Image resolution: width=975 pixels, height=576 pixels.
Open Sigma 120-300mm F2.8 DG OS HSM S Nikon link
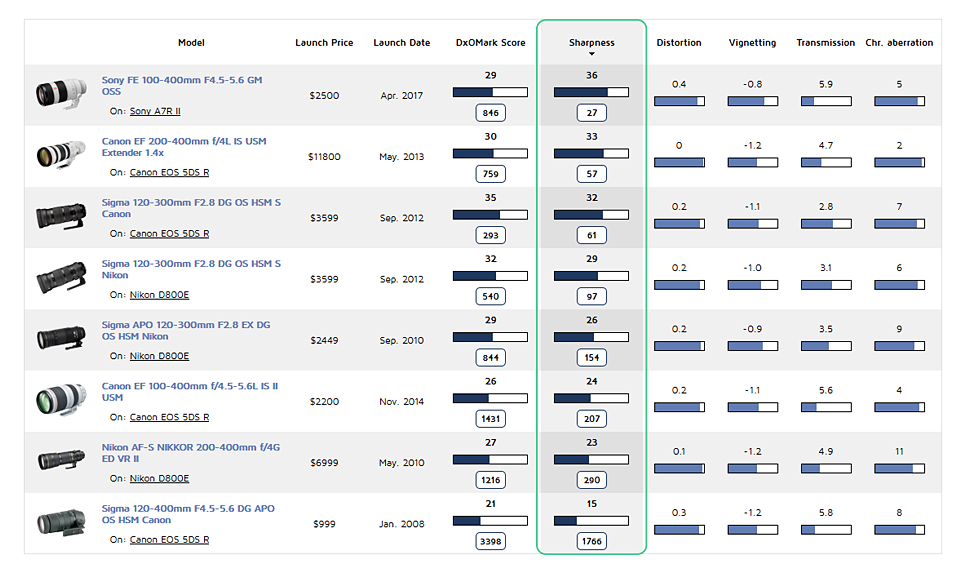tap(191, 269)
